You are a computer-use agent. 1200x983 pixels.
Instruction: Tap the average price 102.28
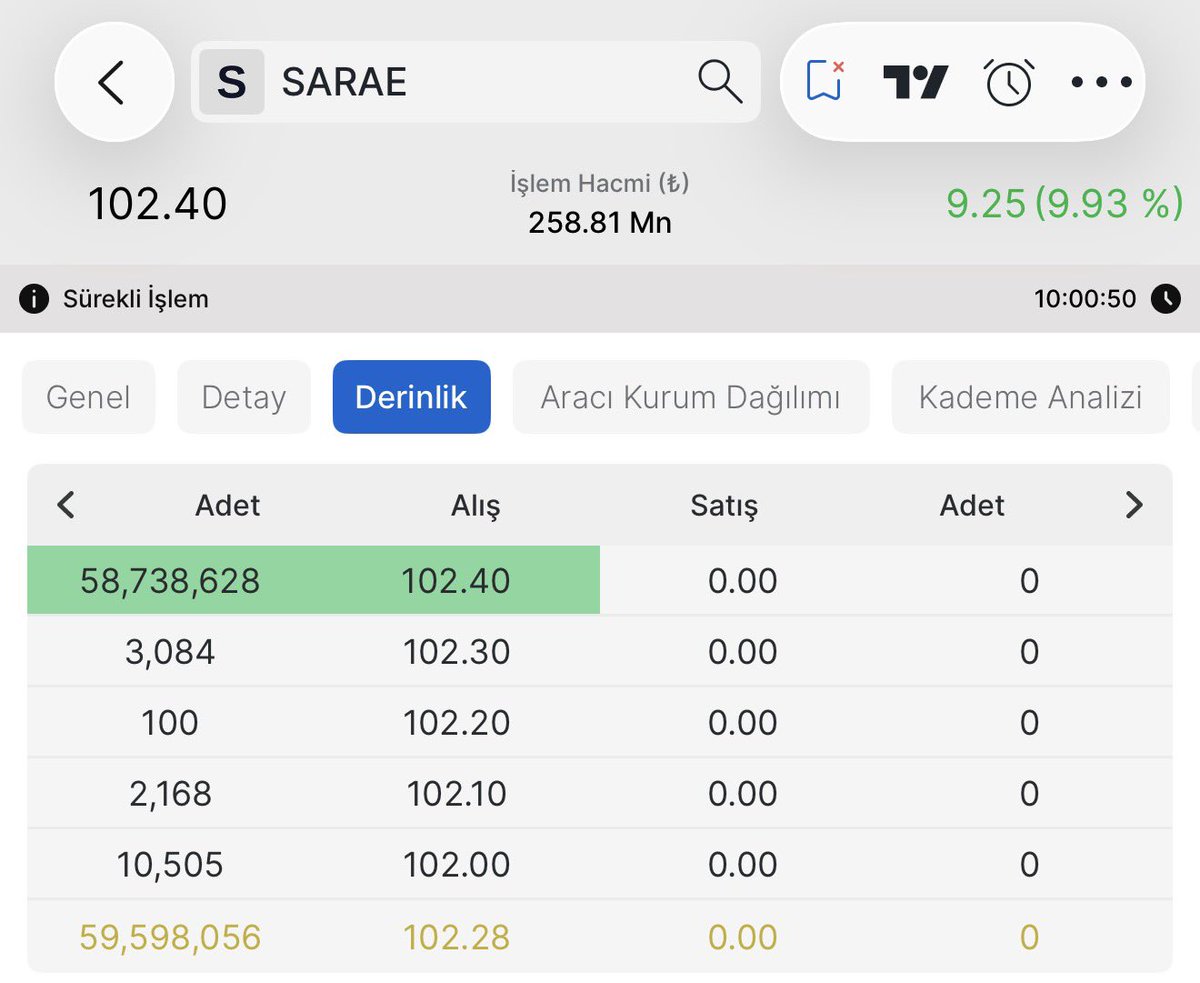pyautogui.click(x=456, y=937)
